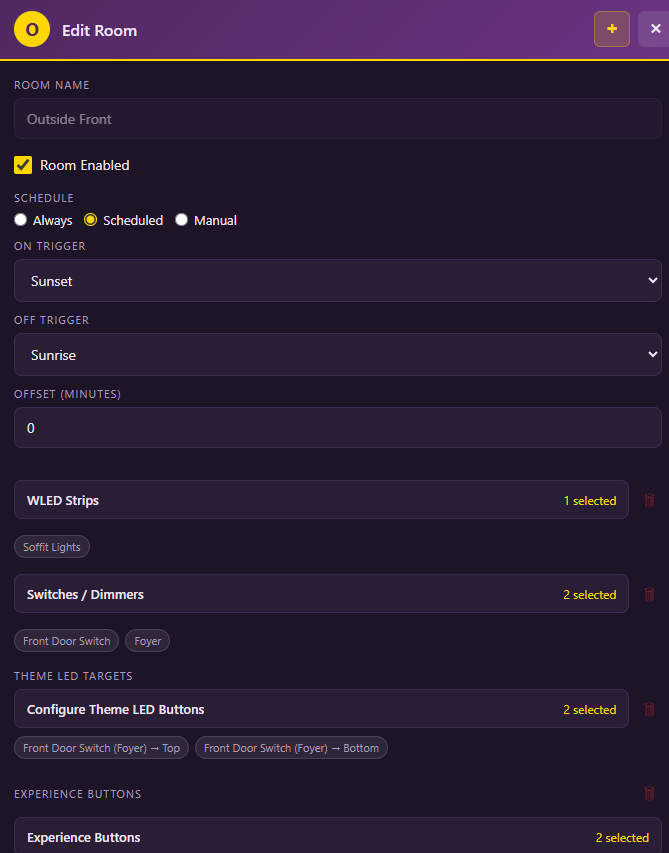Click the Front Door Switch chip
The image size is (669, 853).
coord(66,641)
